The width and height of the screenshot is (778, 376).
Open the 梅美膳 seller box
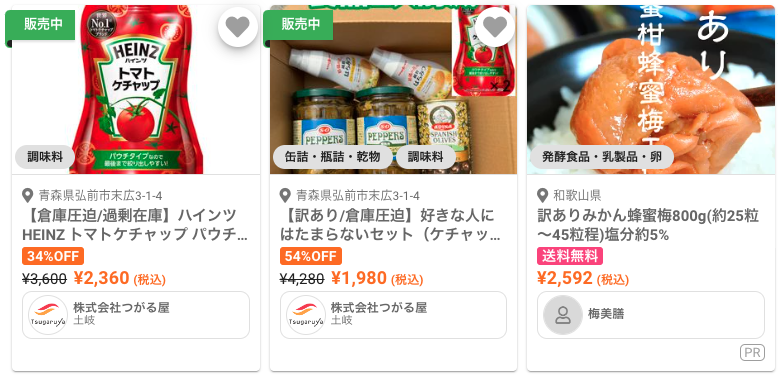point(650,315)
